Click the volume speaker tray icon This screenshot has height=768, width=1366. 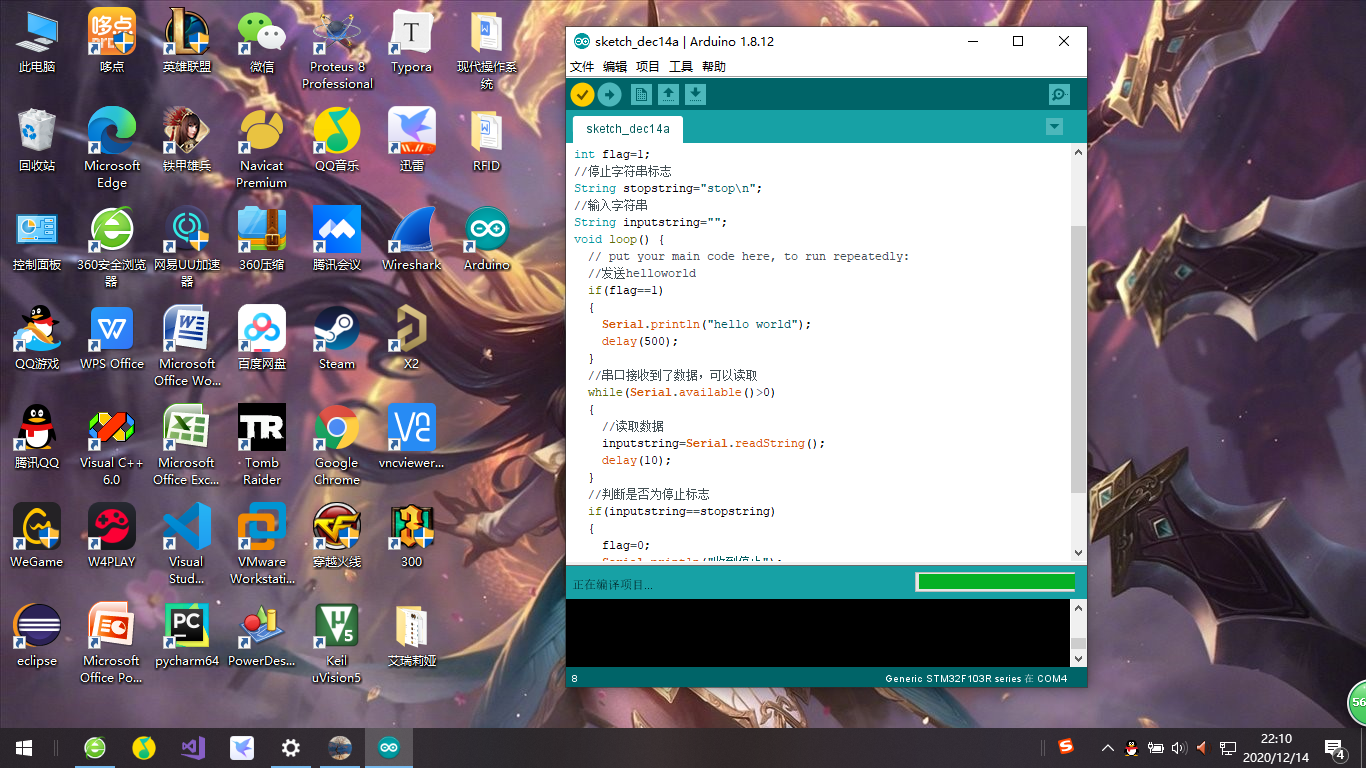click(x=1178, y=747)
